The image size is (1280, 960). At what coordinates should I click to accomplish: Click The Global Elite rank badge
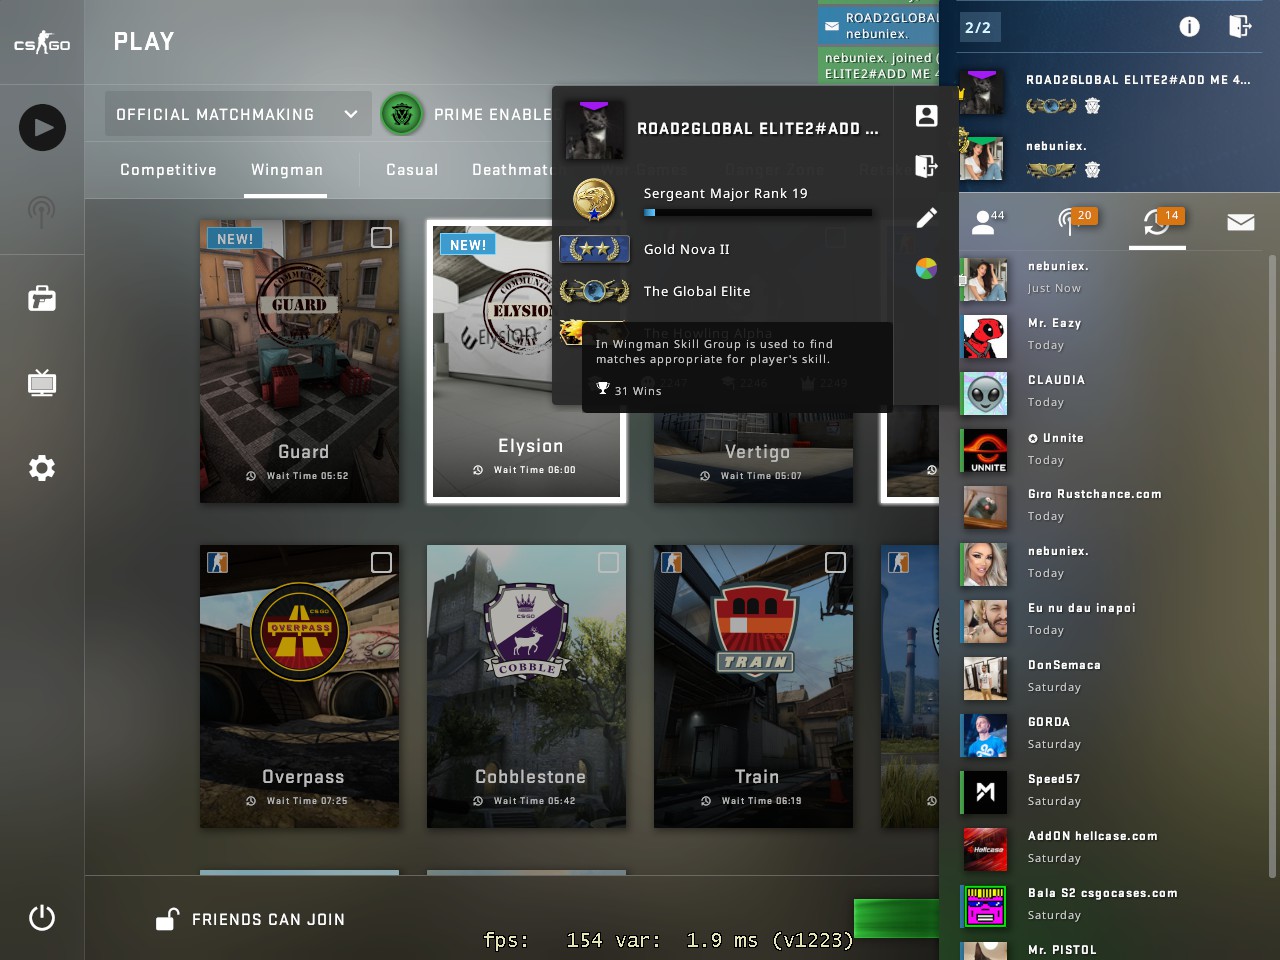pyautogui.click(x=594, y=291)
